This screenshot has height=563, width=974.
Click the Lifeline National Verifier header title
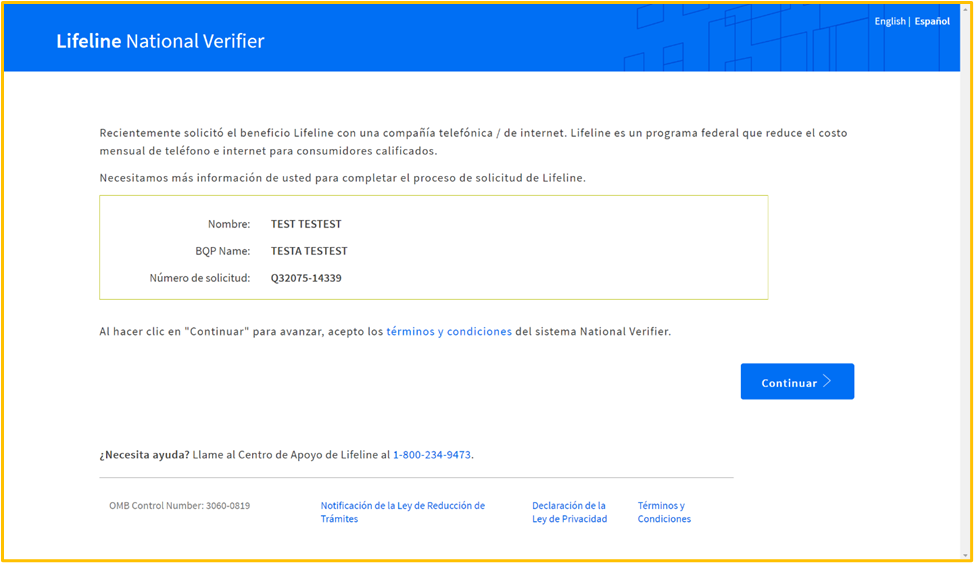pyautogui.click(x=160, y=41)
